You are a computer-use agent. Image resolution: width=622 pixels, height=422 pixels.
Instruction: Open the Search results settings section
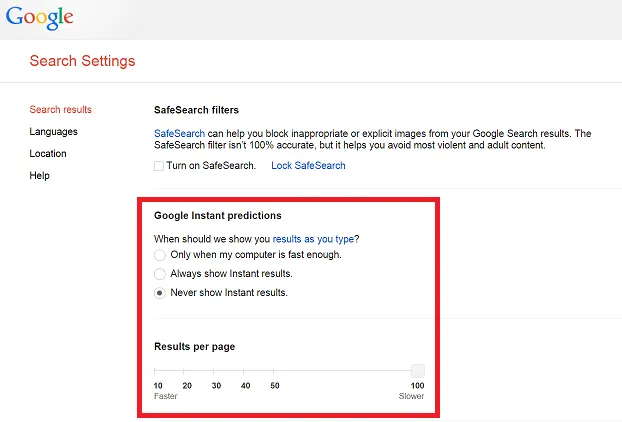pos(61,109)
